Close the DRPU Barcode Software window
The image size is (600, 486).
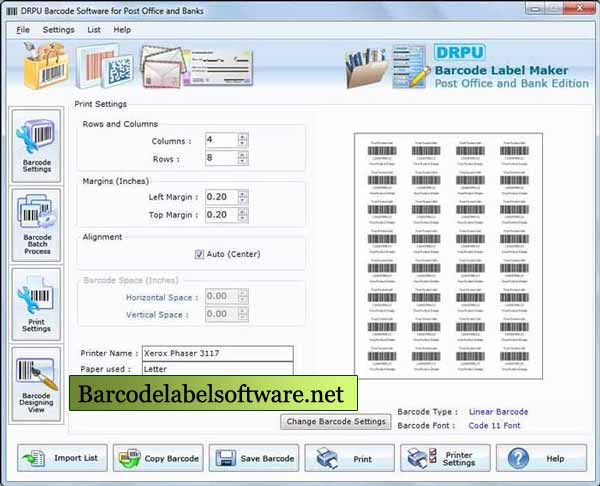(x=580, y=8)
